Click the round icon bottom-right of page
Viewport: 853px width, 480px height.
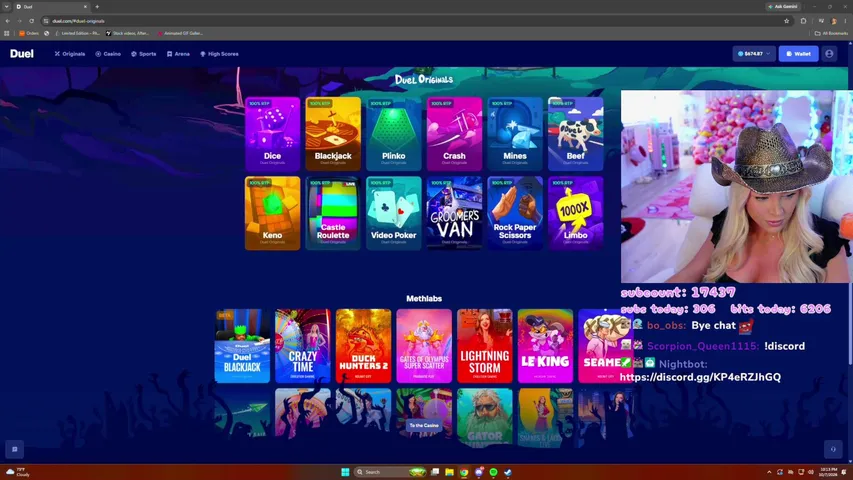point(833,450)
